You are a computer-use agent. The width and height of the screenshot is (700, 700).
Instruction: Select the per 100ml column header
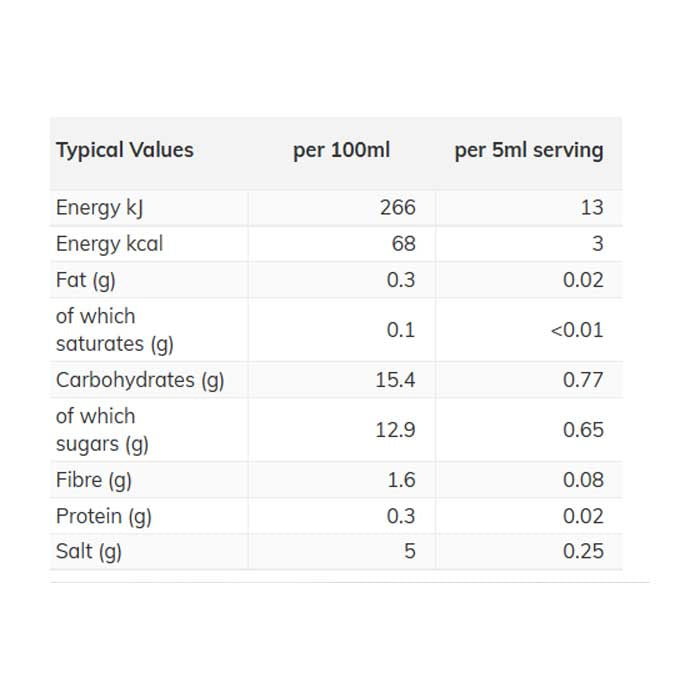pos(341,151)
